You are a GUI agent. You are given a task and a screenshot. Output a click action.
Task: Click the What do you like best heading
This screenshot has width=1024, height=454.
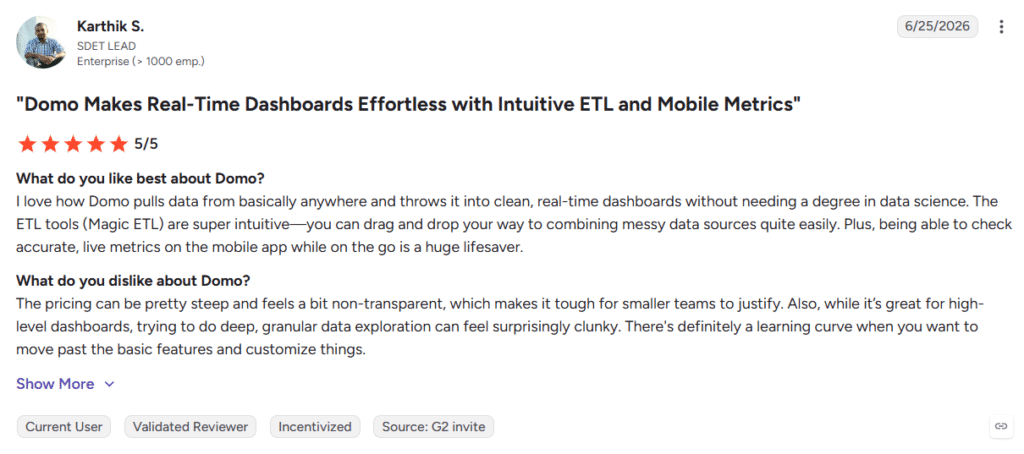[x=140, y=178]
